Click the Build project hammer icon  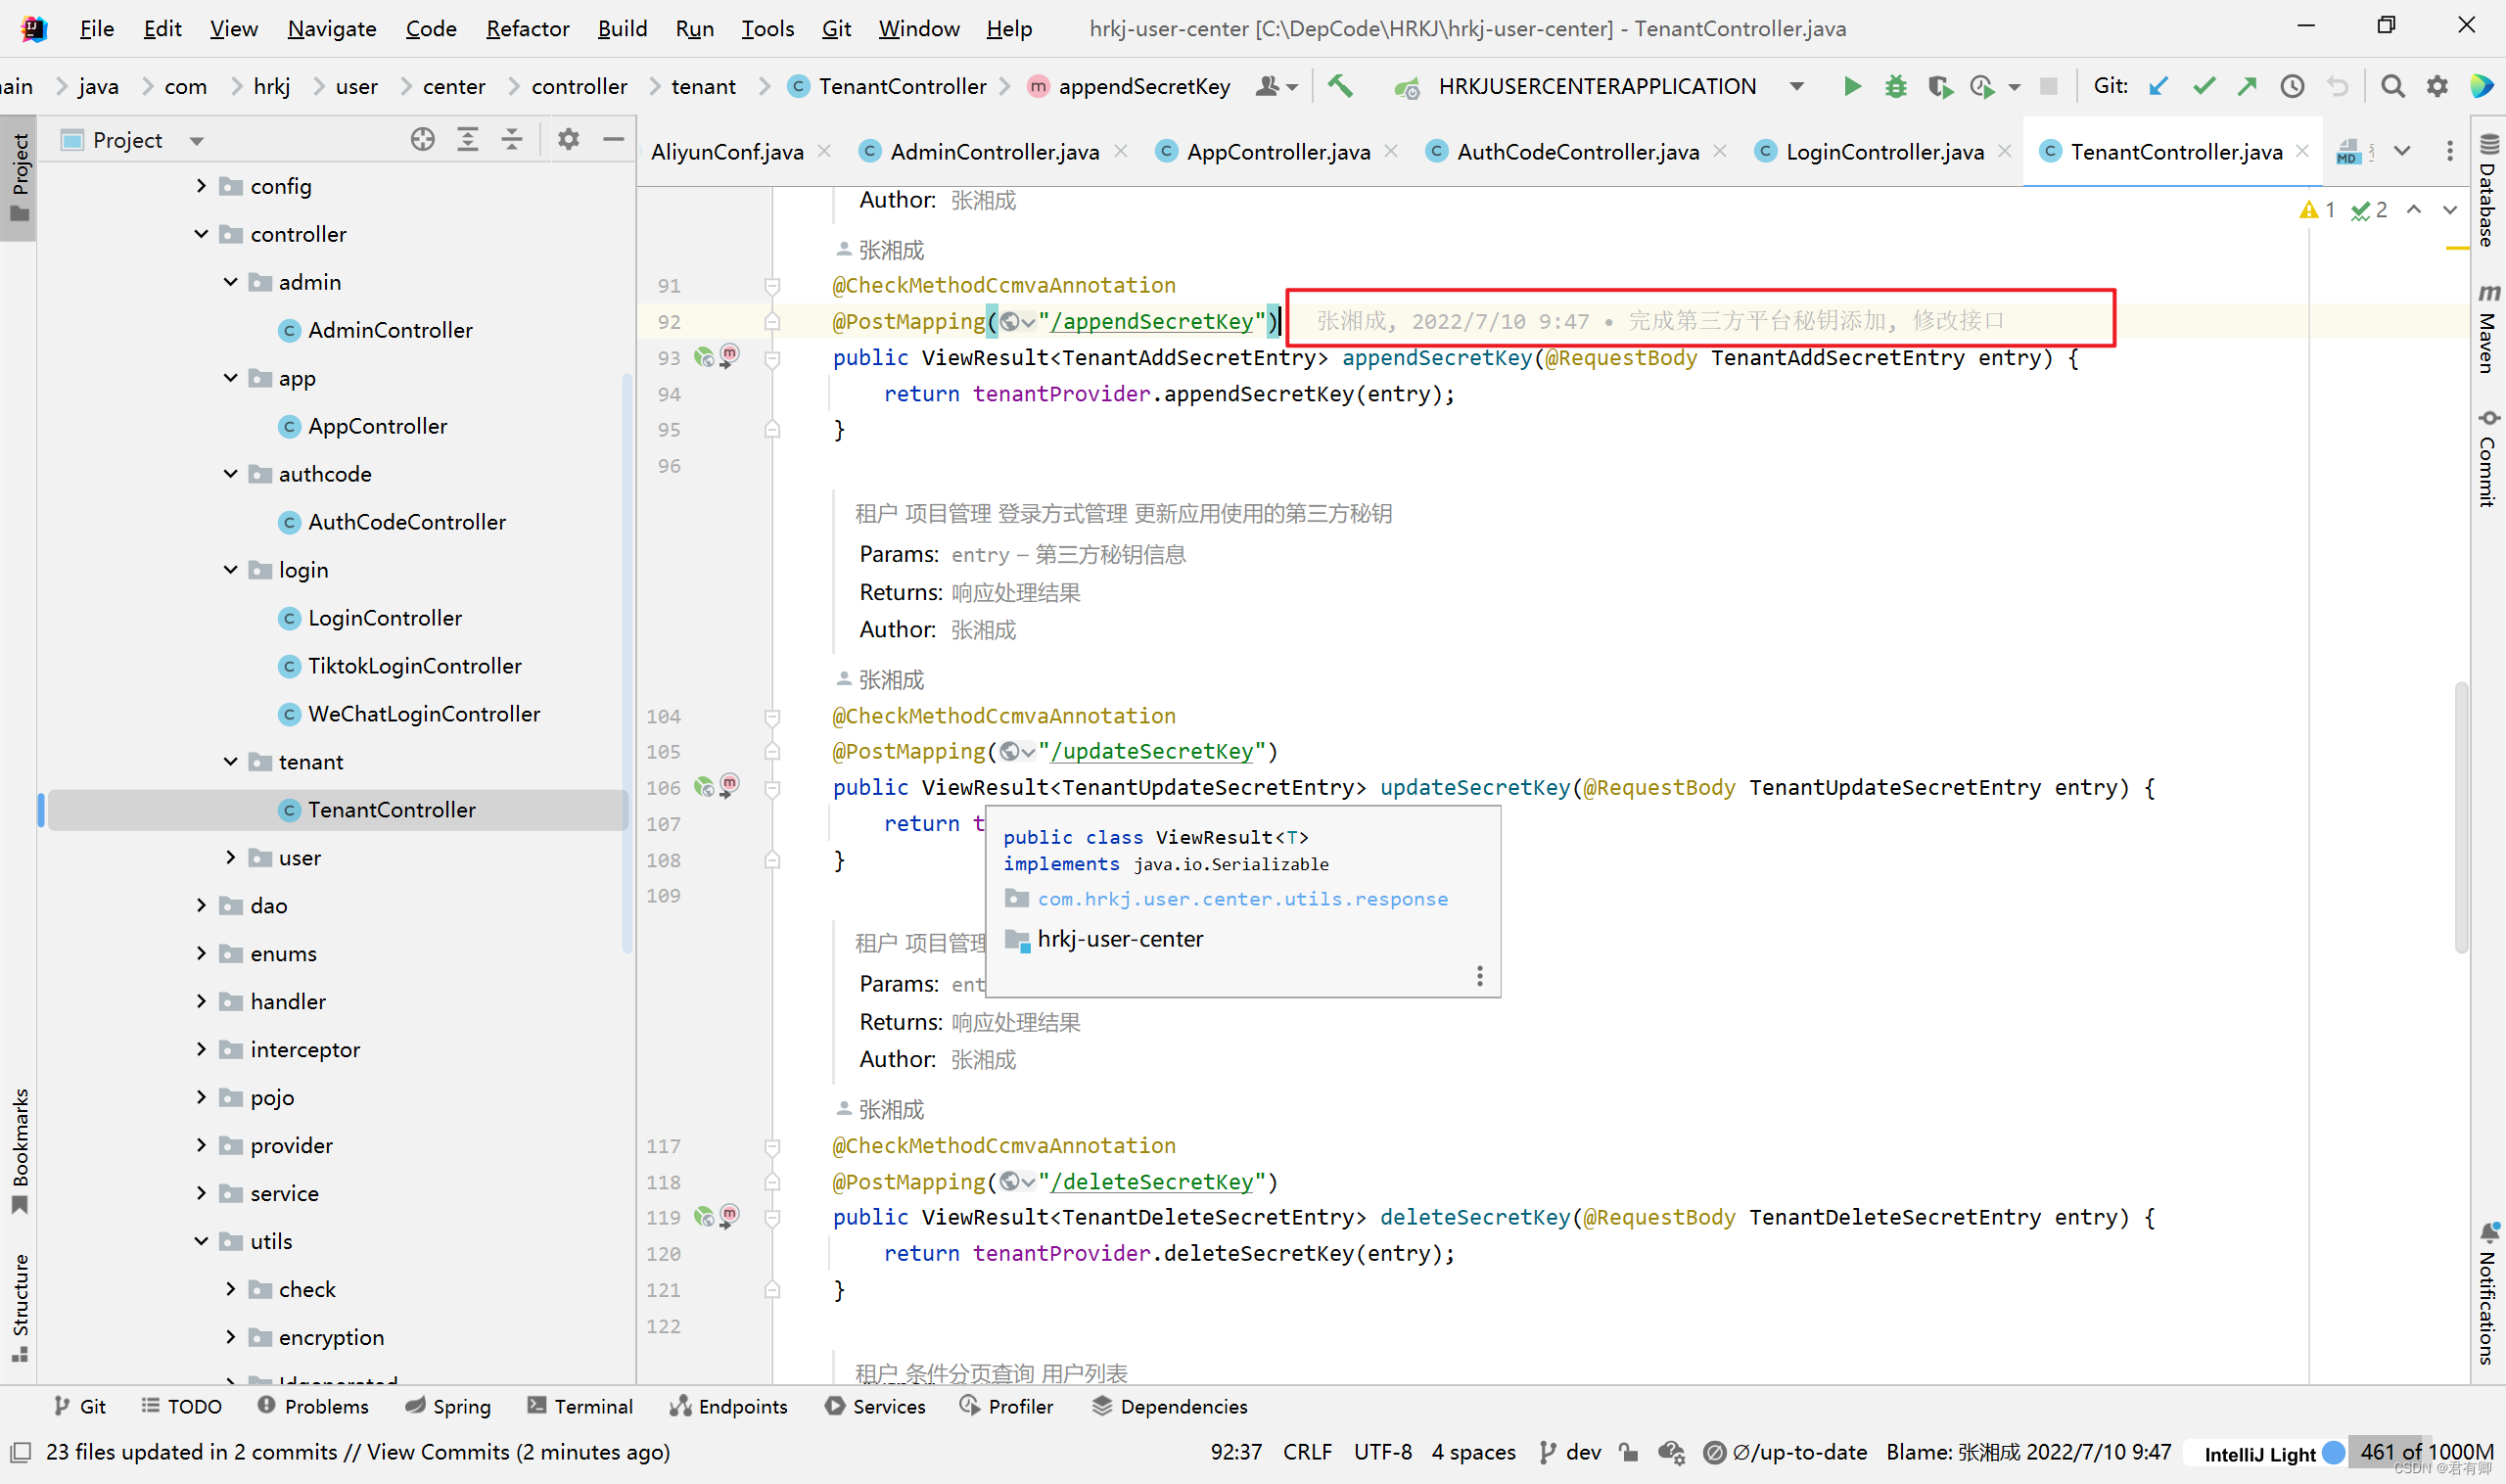[x=1340, y=86]
